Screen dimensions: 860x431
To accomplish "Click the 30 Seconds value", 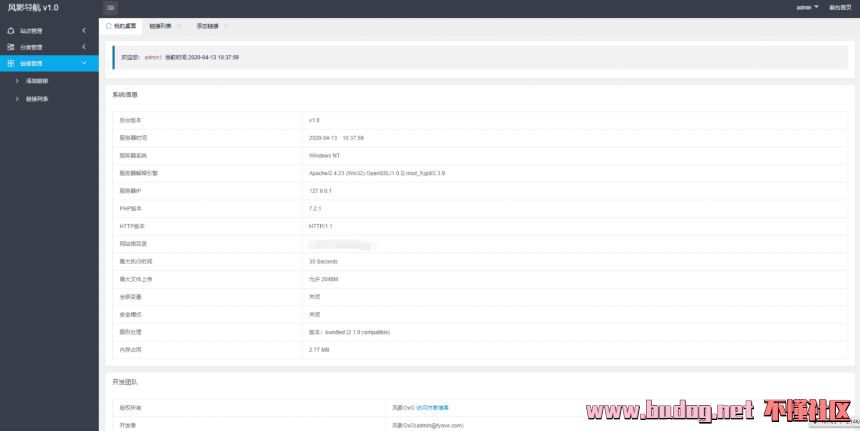I will (324, 262).
